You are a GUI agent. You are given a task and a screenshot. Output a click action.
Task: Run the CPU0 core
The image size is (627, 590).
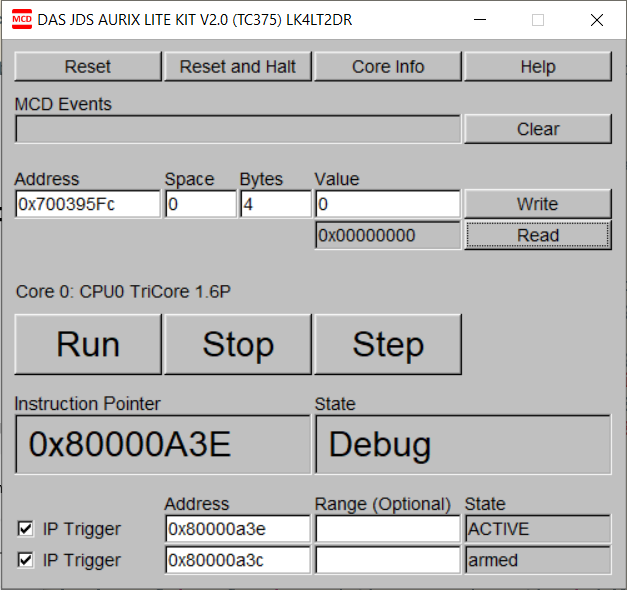click(88, 344)
